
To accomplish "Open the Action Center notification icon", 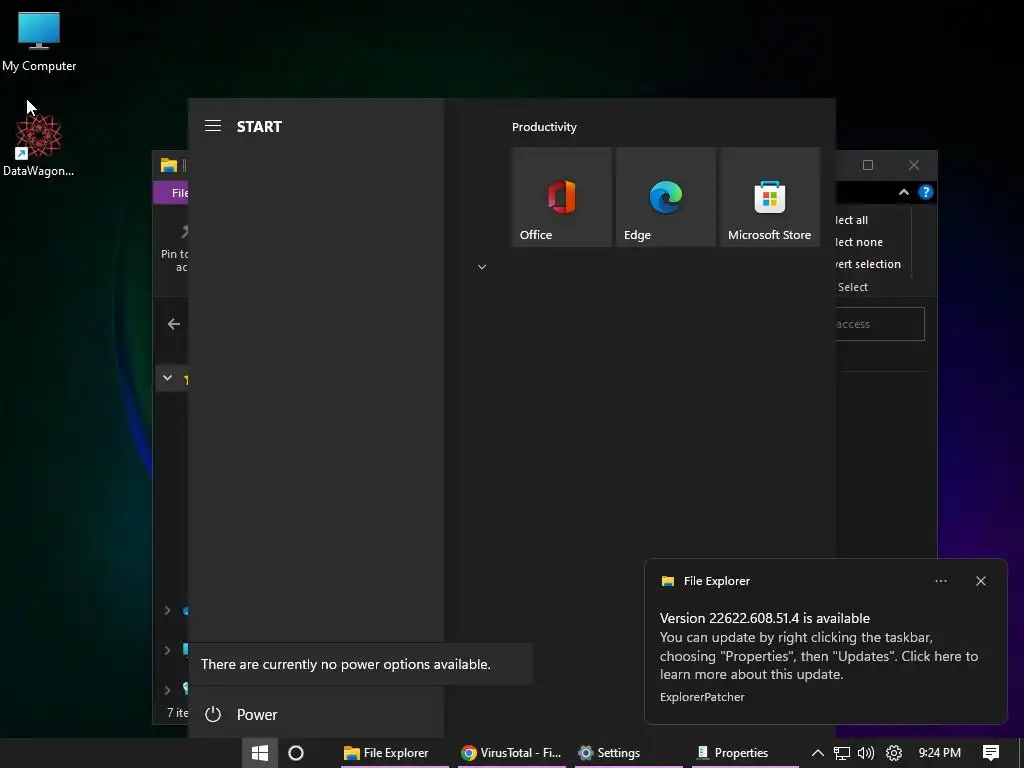I will coord(991,753).
